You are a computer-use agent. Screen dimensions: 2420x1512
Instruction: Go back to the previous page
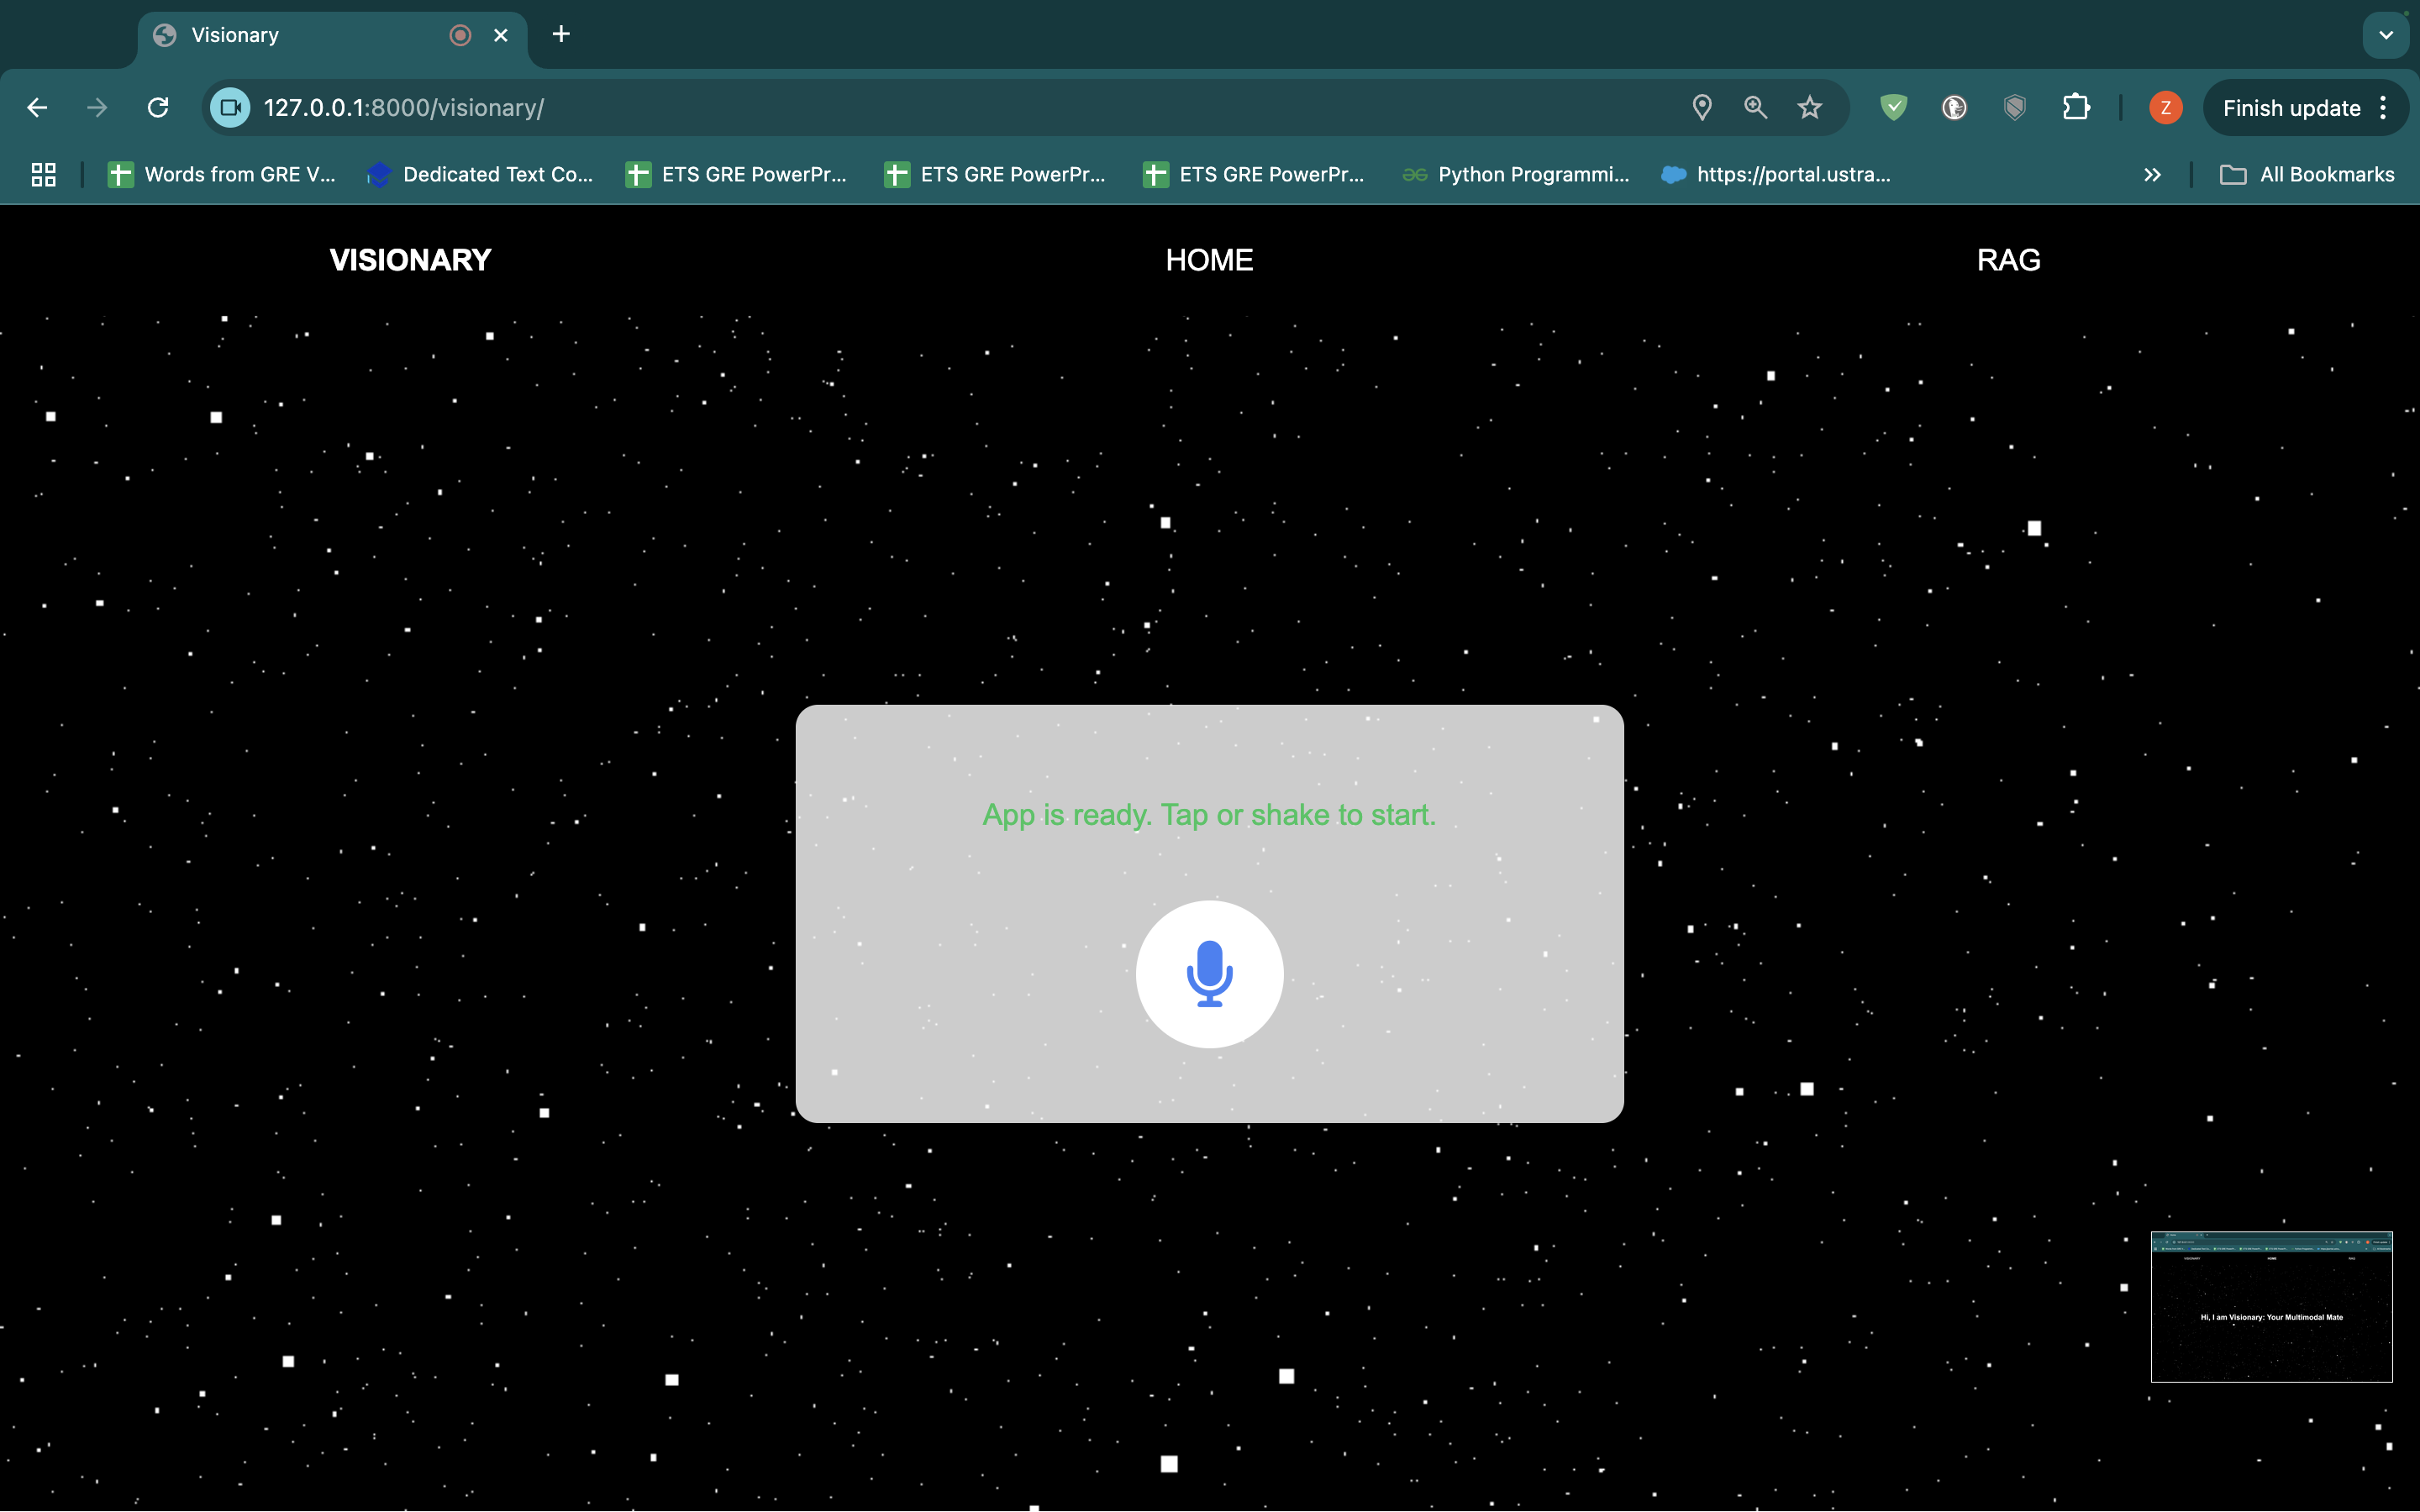click(37, 108)
